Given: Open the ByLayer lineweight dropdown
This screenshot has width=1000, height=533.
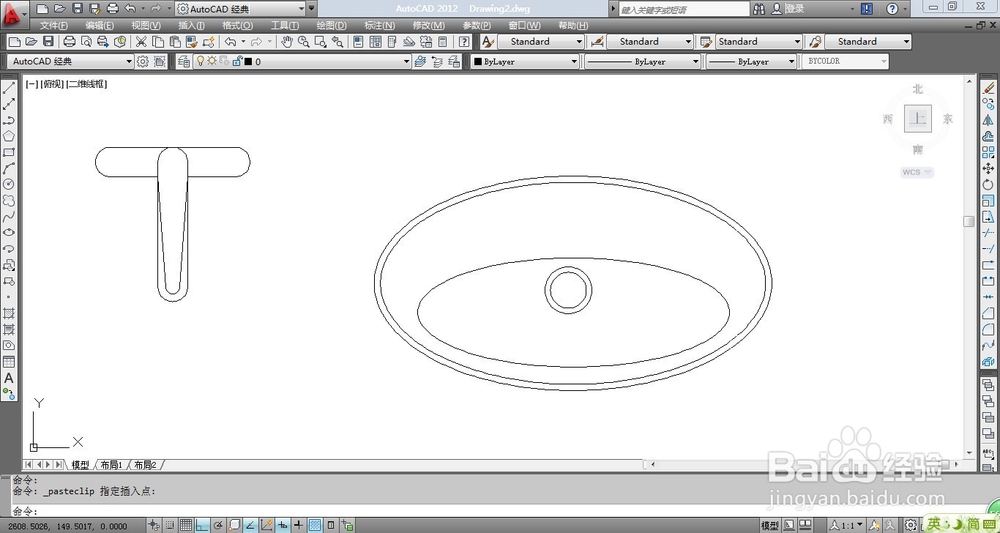Looking at the screenshot, I should point(751,62).
